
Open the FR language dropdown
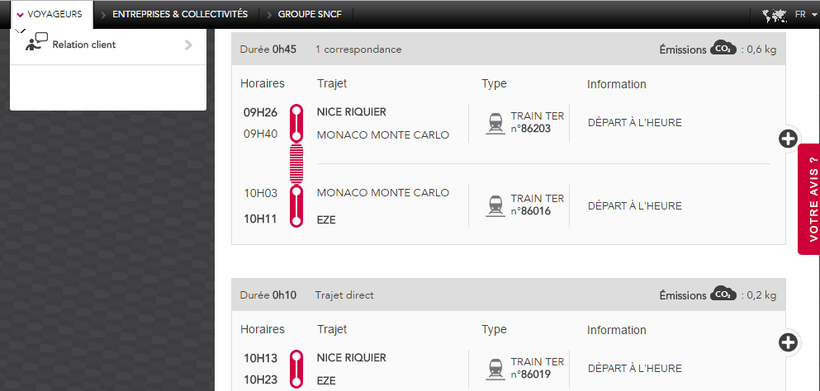click(x=805, y=15)
